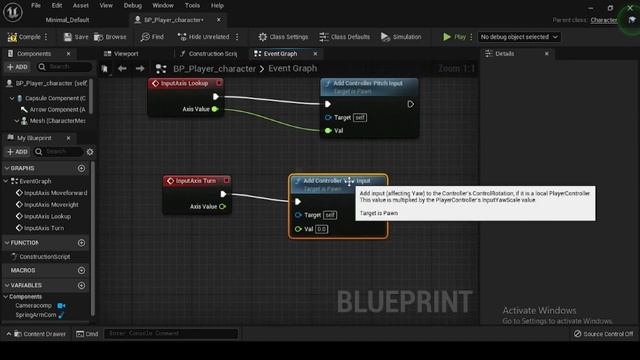Image resolution: width=640 pixels, height=360 pixels.
Task: Select InputAxis Moveright event
Action: 47,205
